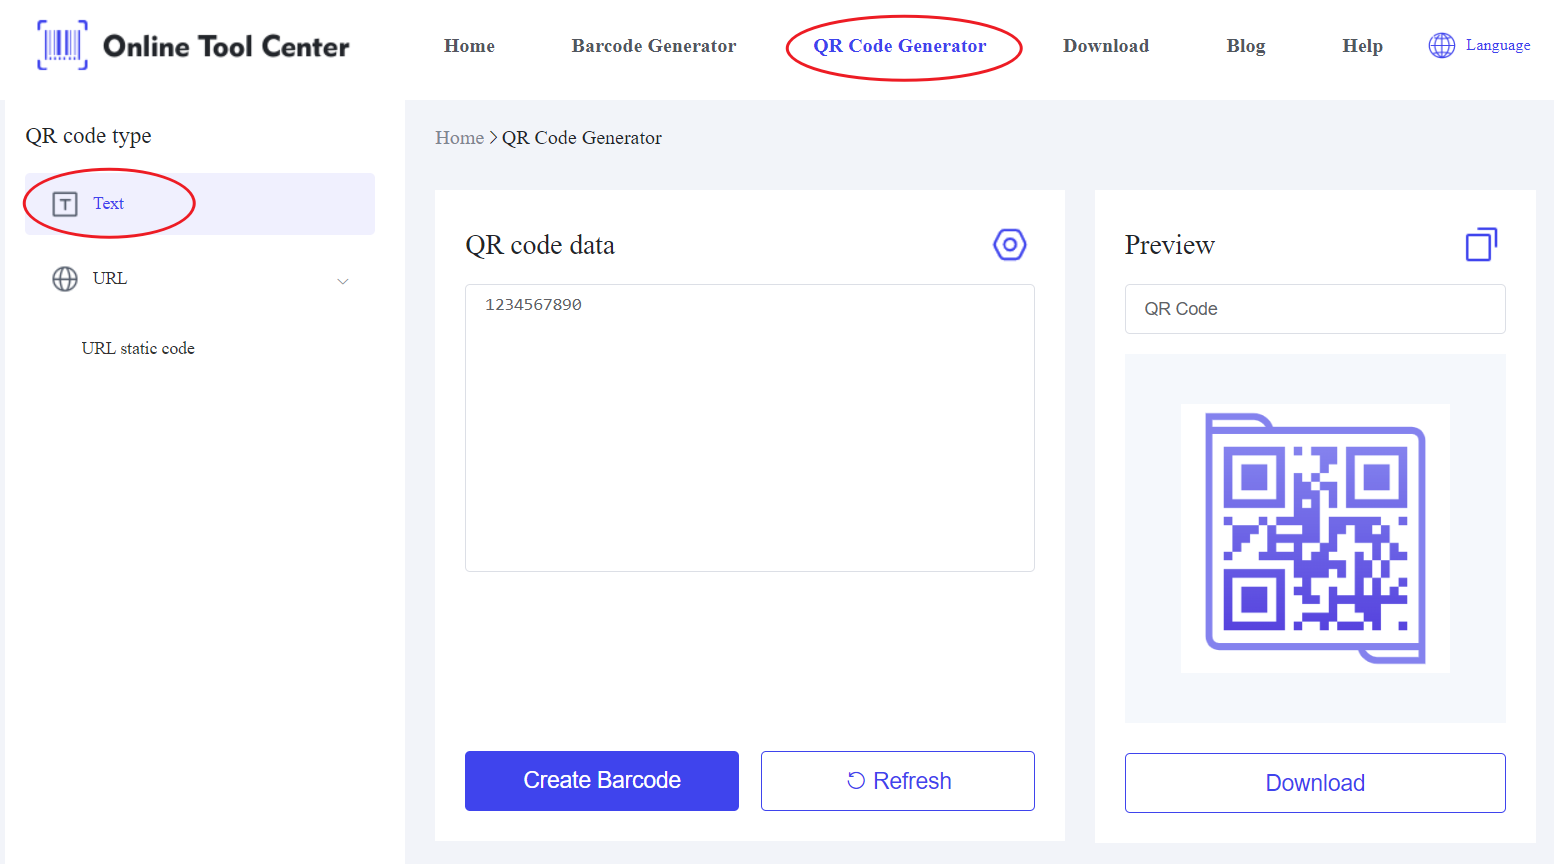Screen dimensions: 1554x864
Task: Click the Preview heading
Action: (x=1170, y=245)
